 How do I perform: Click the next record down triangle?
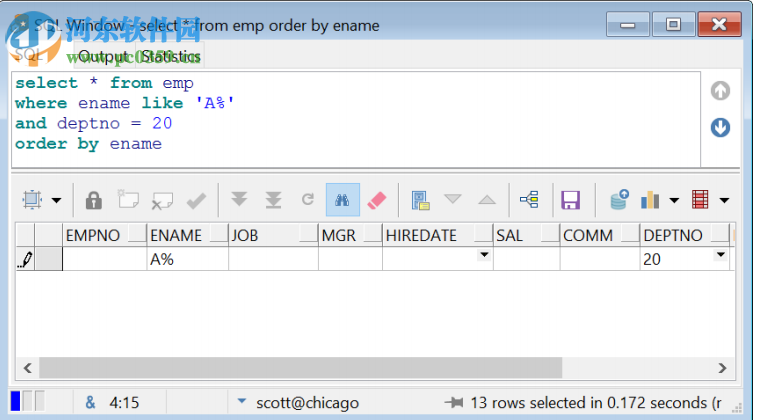pos(452,199)
